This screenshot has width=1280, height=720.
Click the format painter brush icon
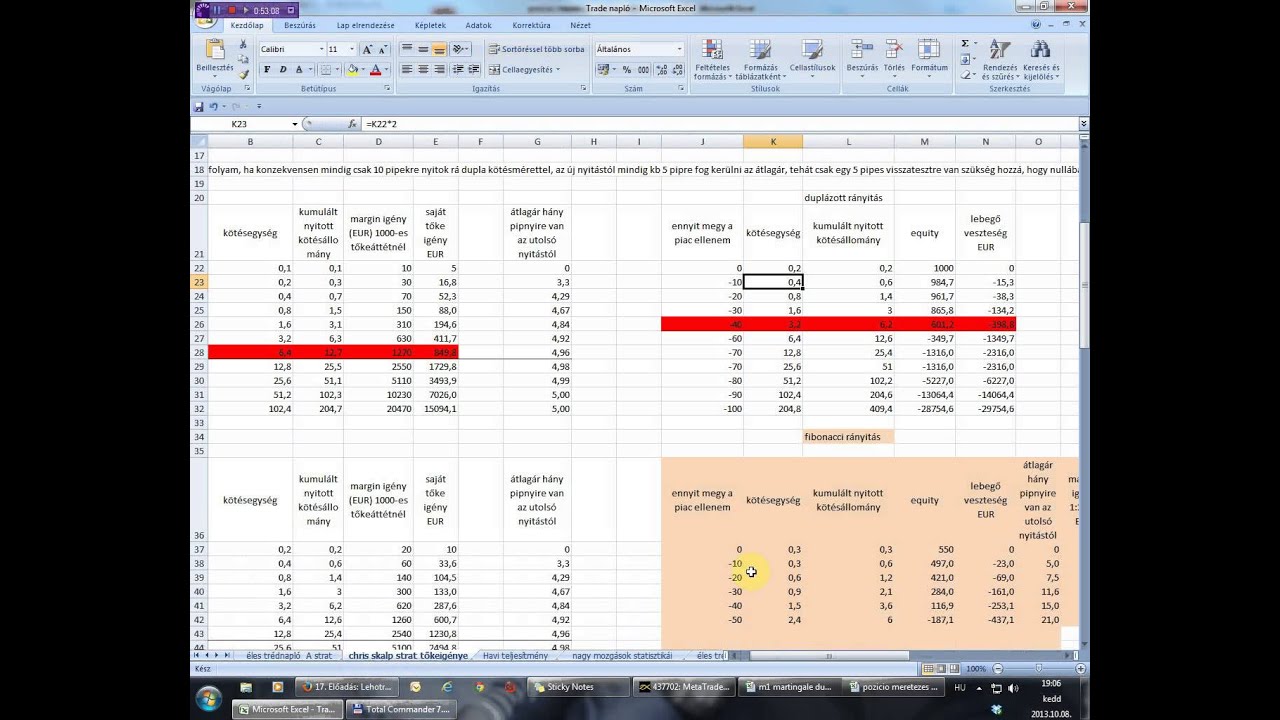243,75
